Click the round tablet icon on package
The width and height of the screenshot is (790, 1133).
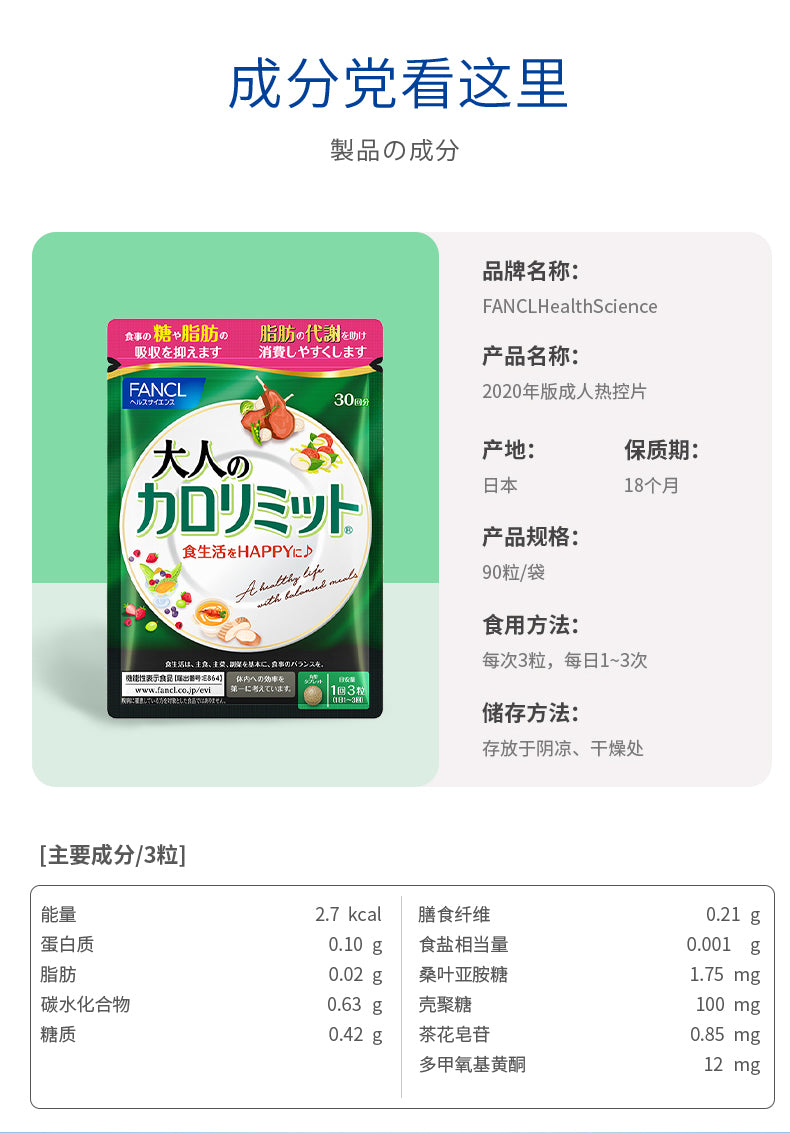pos(312,695)
